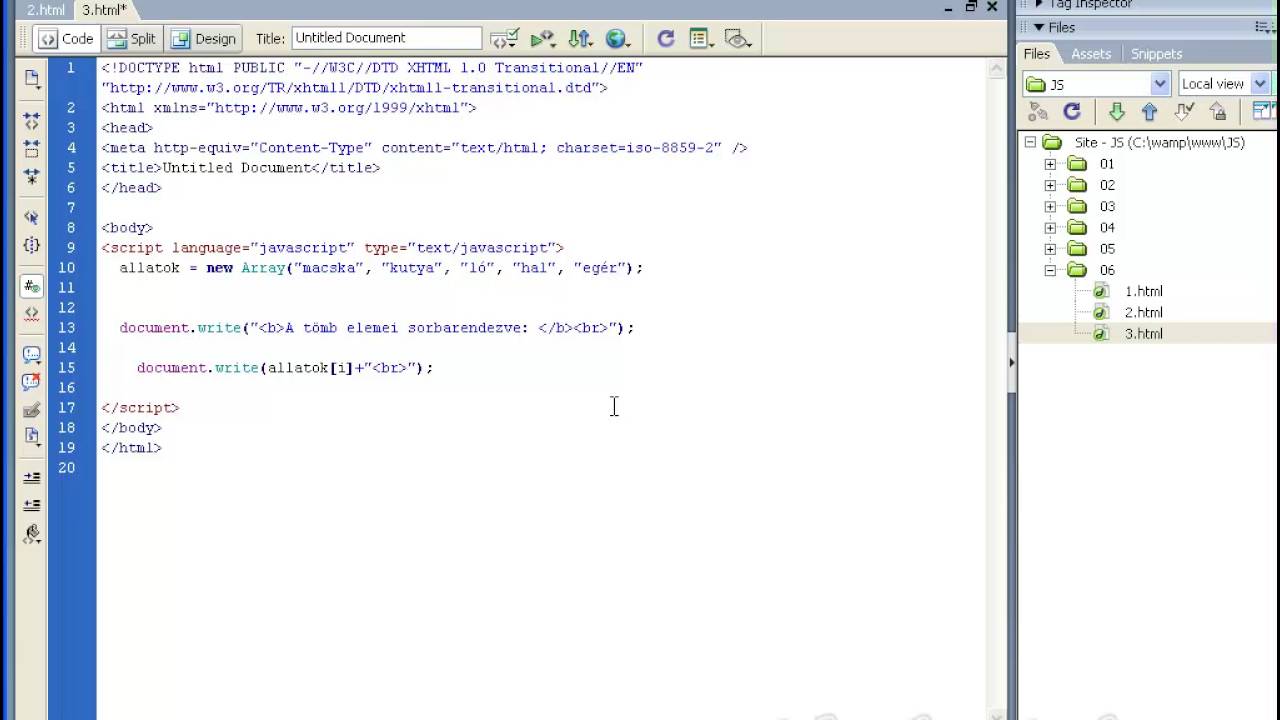
Task: Expand folder 01 in the file tree
Action: point(1050,164)
